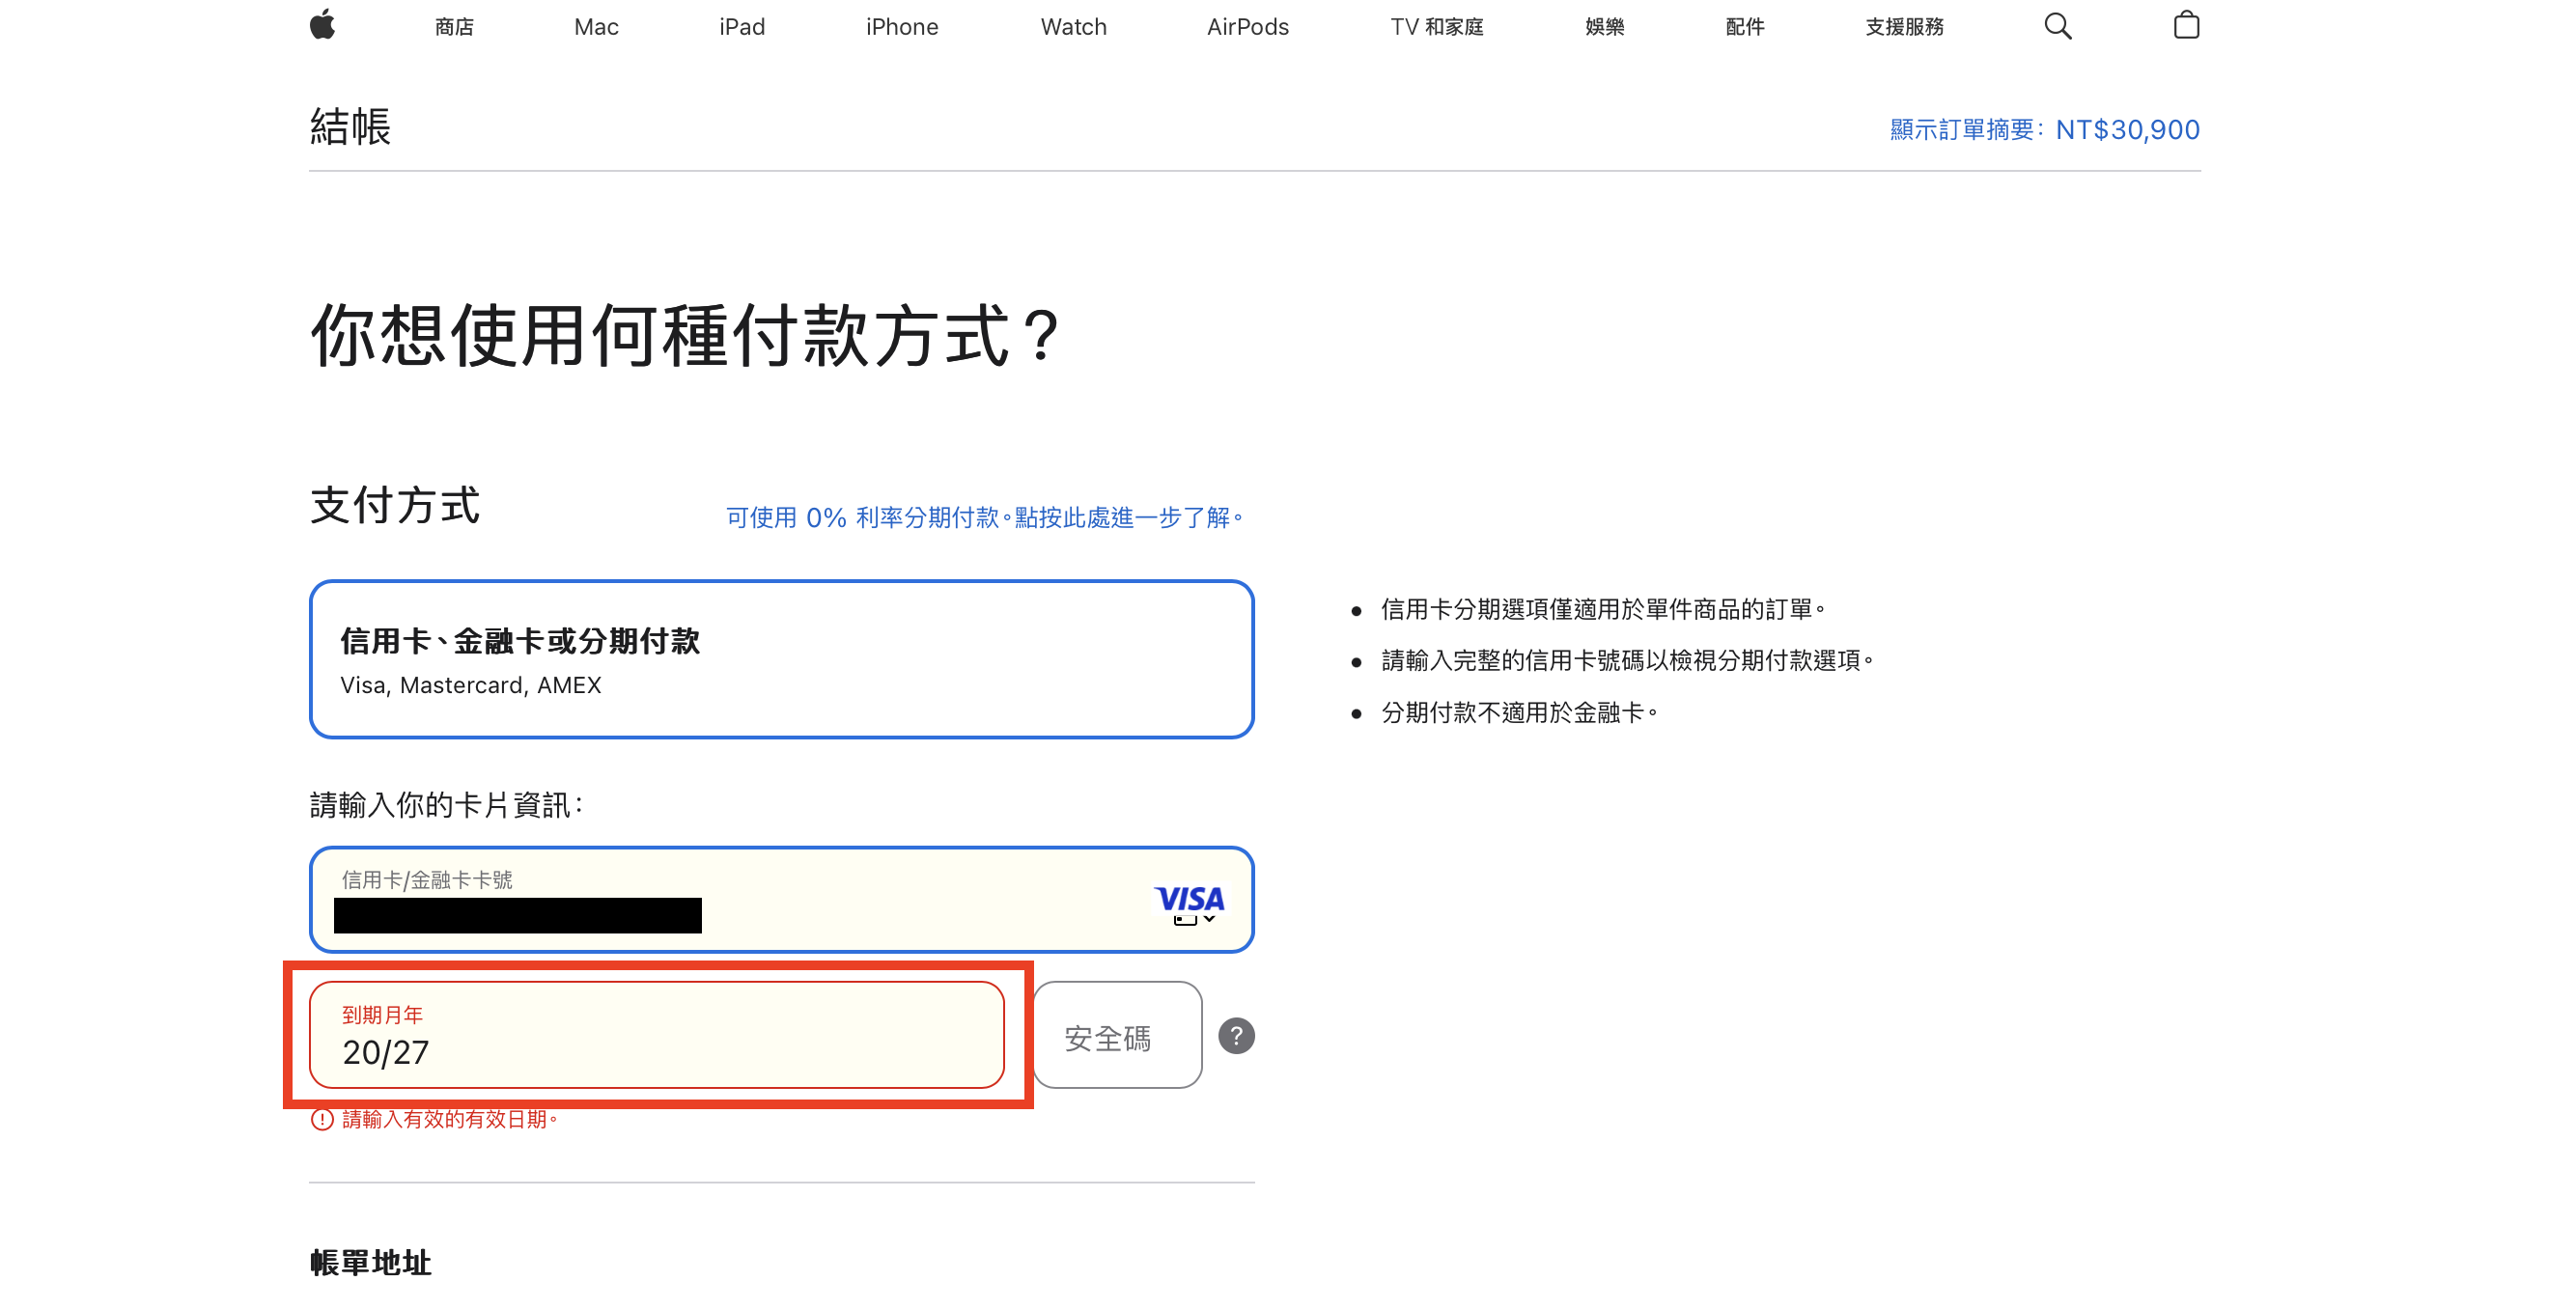Click the 安全碼 security code field
The height and width of the screenshot is (1309, 2576).
(1117, 1034)
